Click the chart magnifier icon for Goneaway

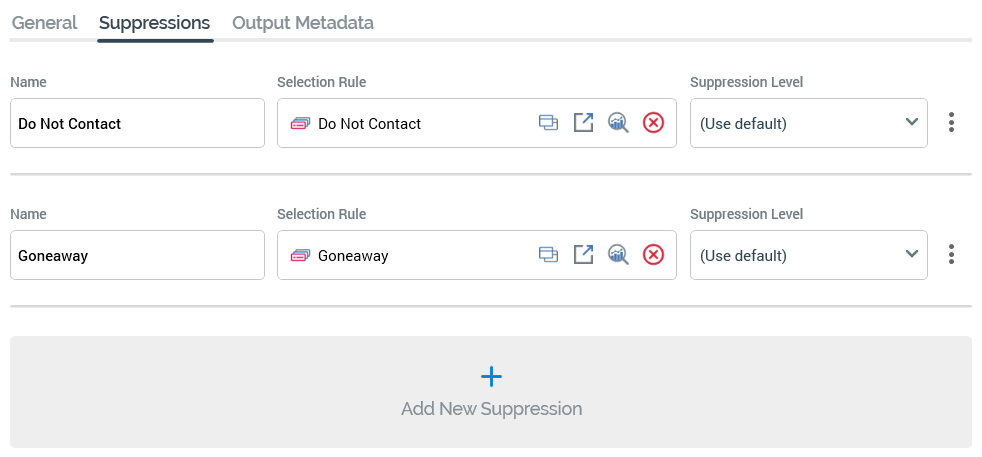click(618, 255)
